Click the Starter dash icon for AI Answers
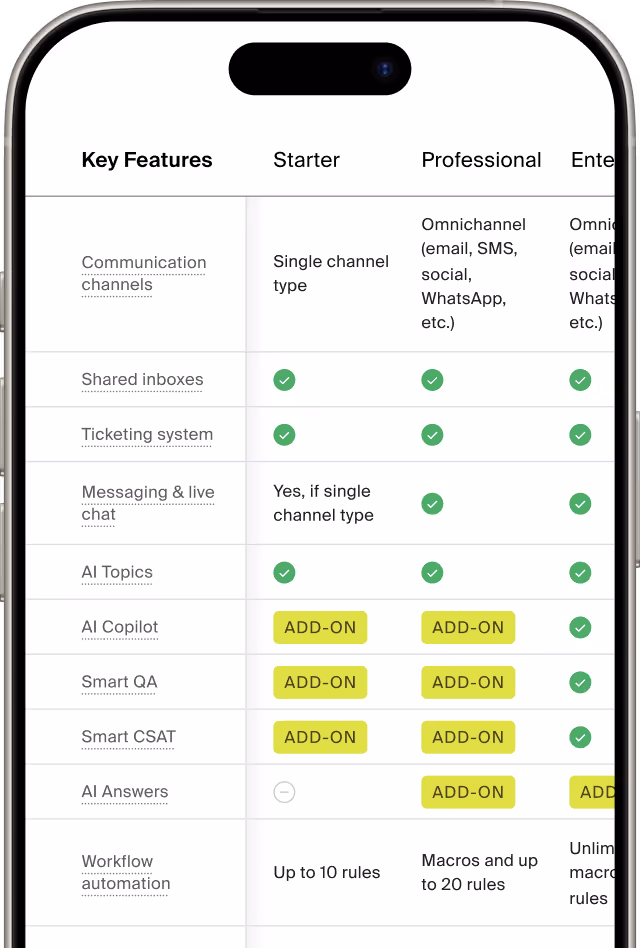This screenshot has height=948, width=640. [x=284, y=792]
